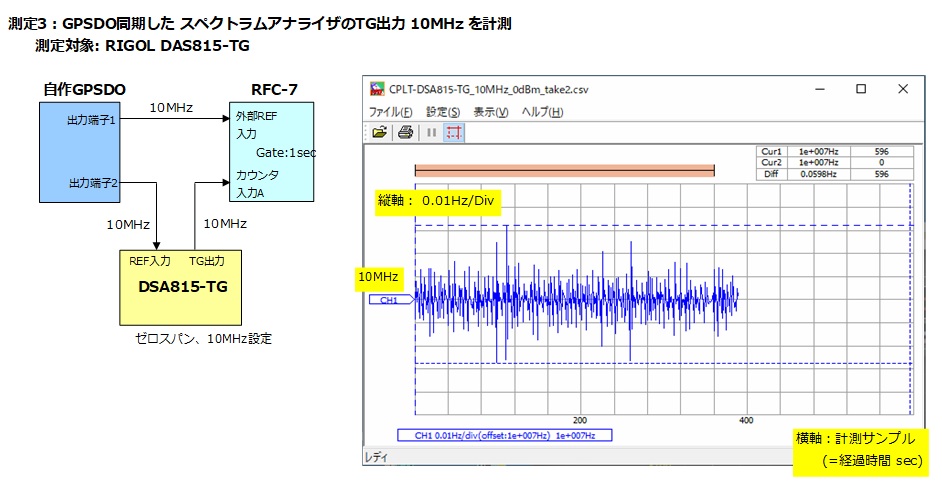Click the pause icon in the toolbar
This screenshot has height=496, width=942.
pos(431,132)
